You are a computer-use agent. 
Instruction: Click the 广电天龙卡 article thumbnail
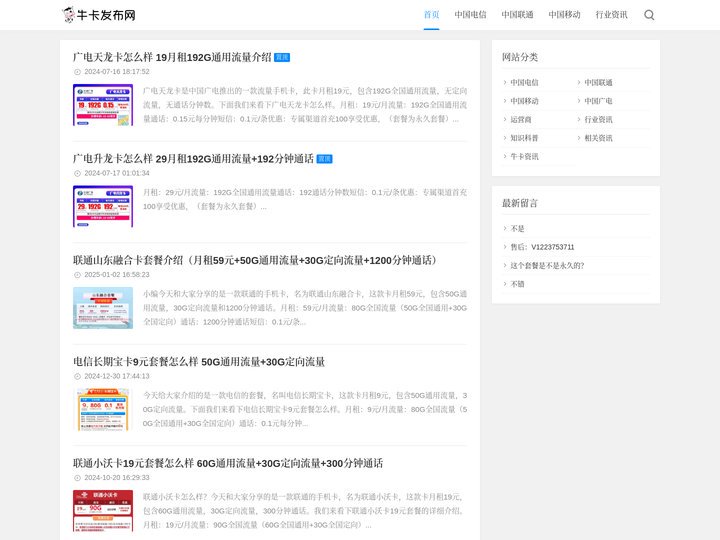point(103,105)
